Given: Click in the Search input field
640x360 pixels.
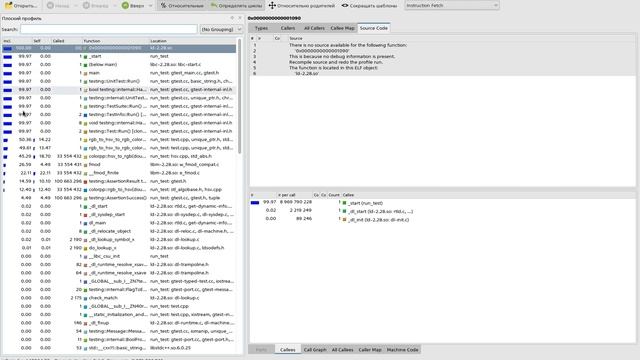Looking at the screenshot, I should tap(109, 29).
